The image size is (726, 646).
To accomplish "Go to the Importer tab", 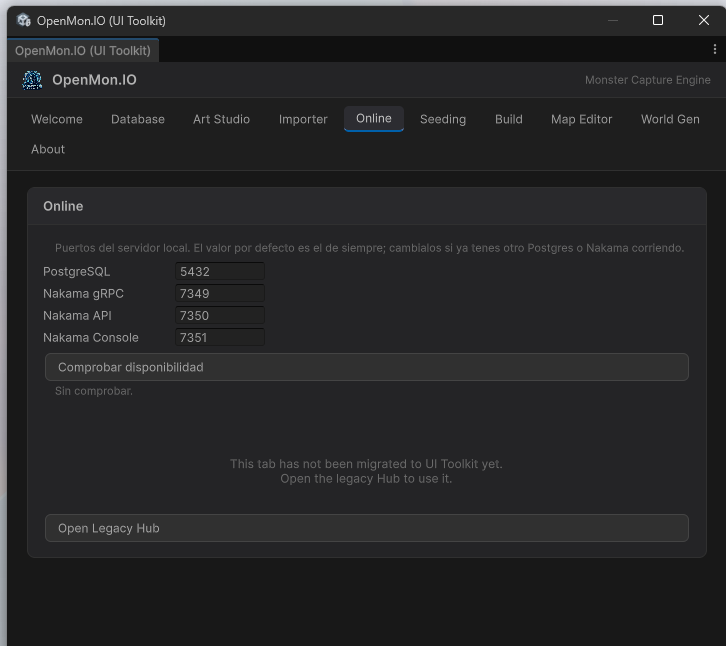I will pos(303,119).
